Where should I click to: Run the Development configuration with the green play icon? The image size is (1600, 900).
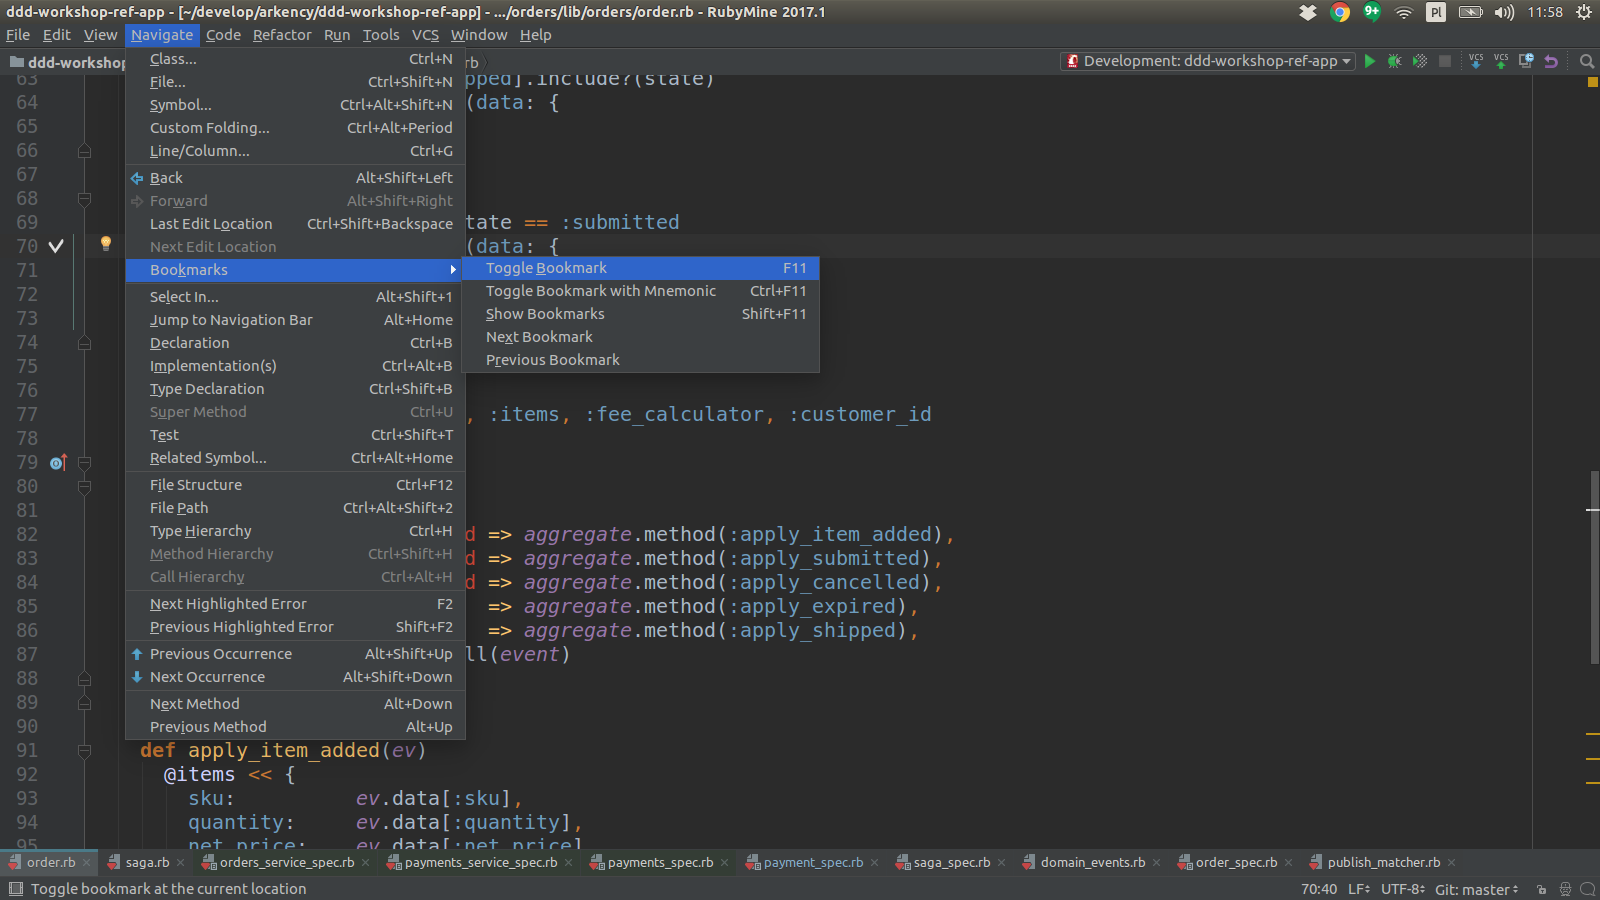tap(1370, 61)
